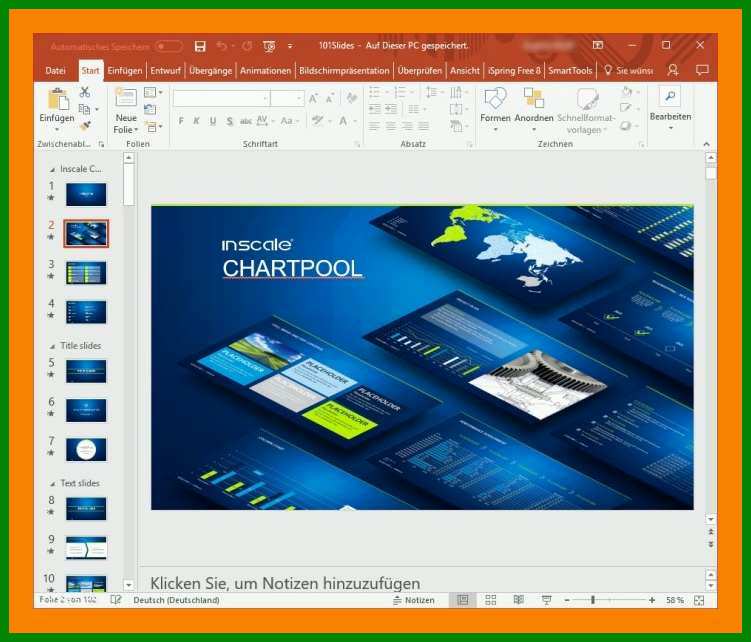This screenshot has height=642, width=751.
Task: Collapse the 'Text slides' section
Action: (52, 484)
